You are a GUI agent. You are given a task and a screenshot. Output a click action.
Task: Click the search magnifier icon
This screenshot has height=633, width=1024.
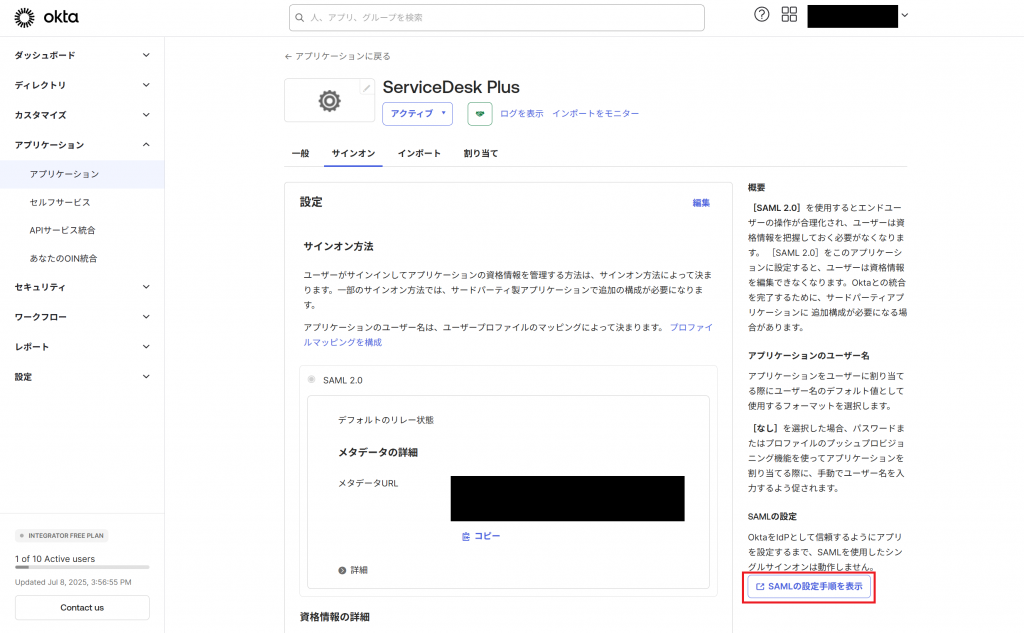tap(300, 18)
